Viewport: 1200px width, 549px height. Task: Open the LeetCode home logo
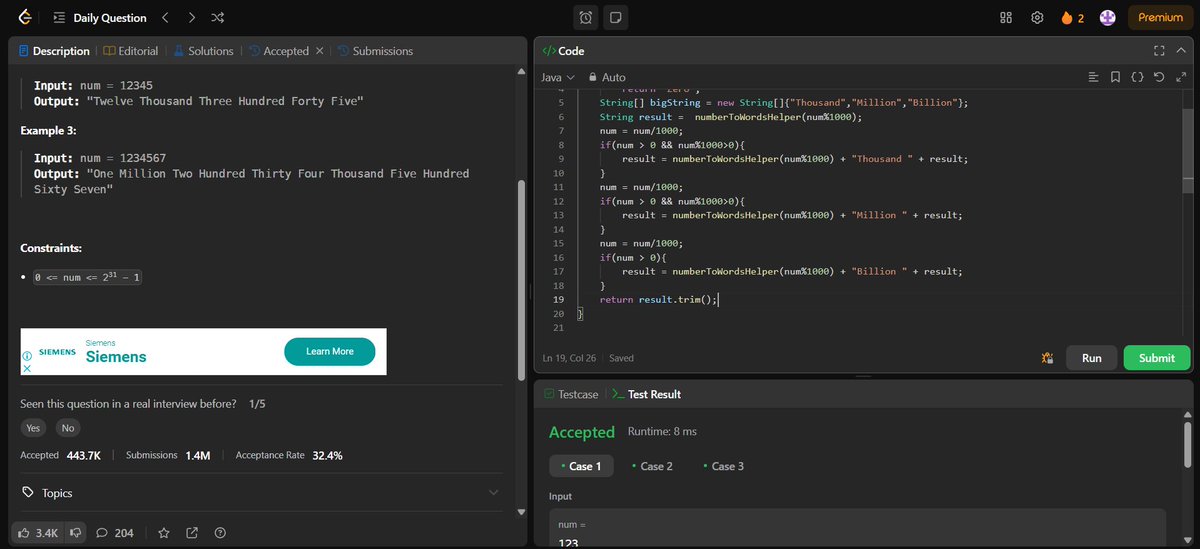23,17
